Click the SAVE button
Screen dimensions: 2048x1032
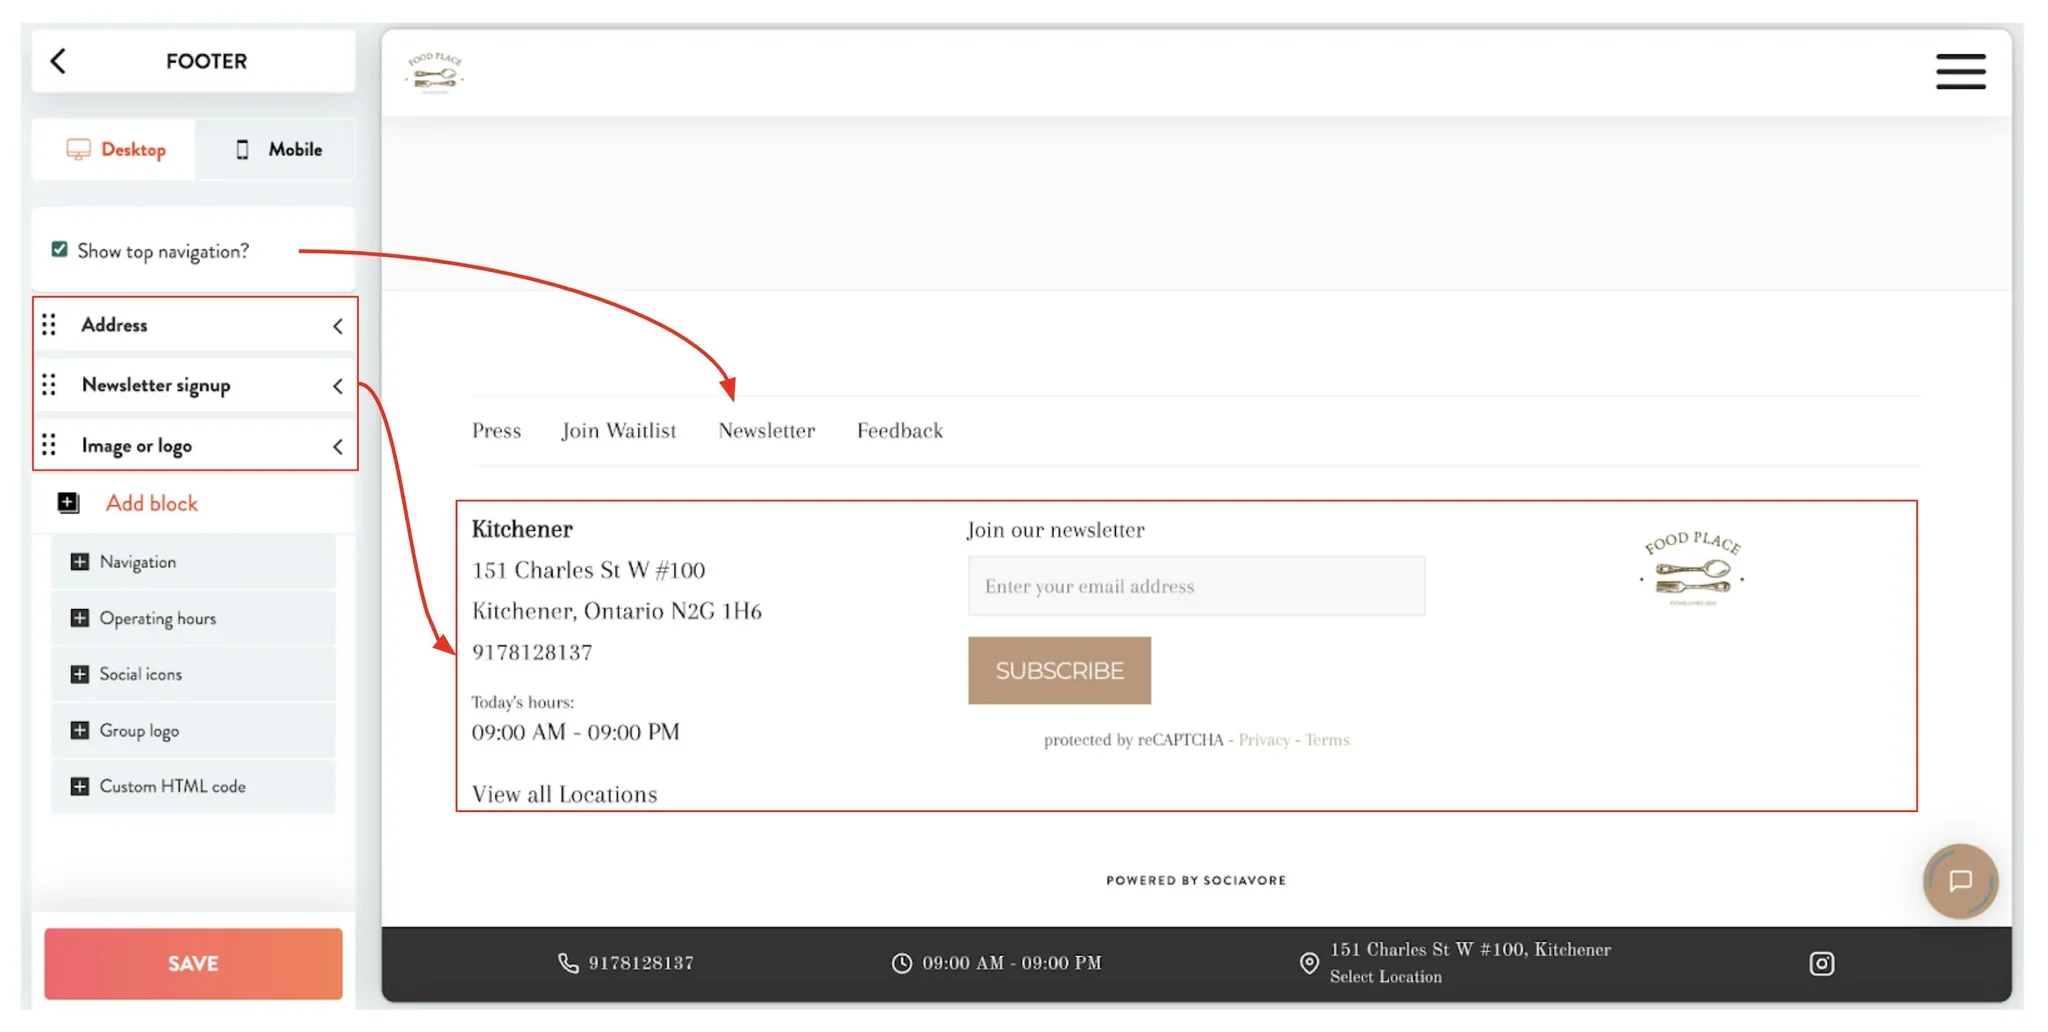193,964
